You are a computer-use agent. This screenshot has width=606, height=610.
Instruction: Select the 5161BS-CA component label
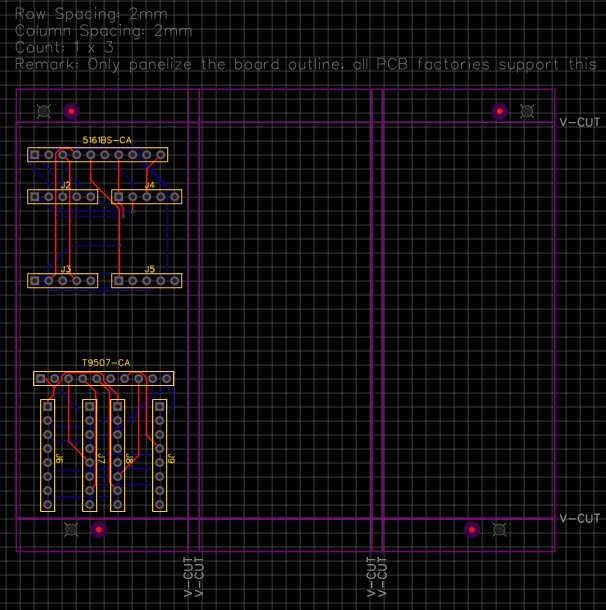pyautogui.click(x=106, y=141)
